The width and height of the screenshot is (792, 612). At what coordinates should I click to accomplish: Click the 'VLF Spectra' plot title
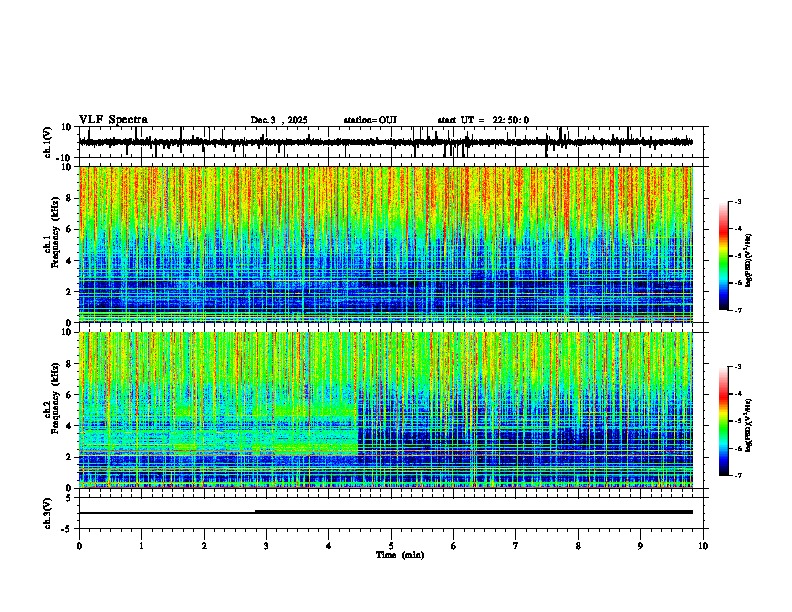113,120
